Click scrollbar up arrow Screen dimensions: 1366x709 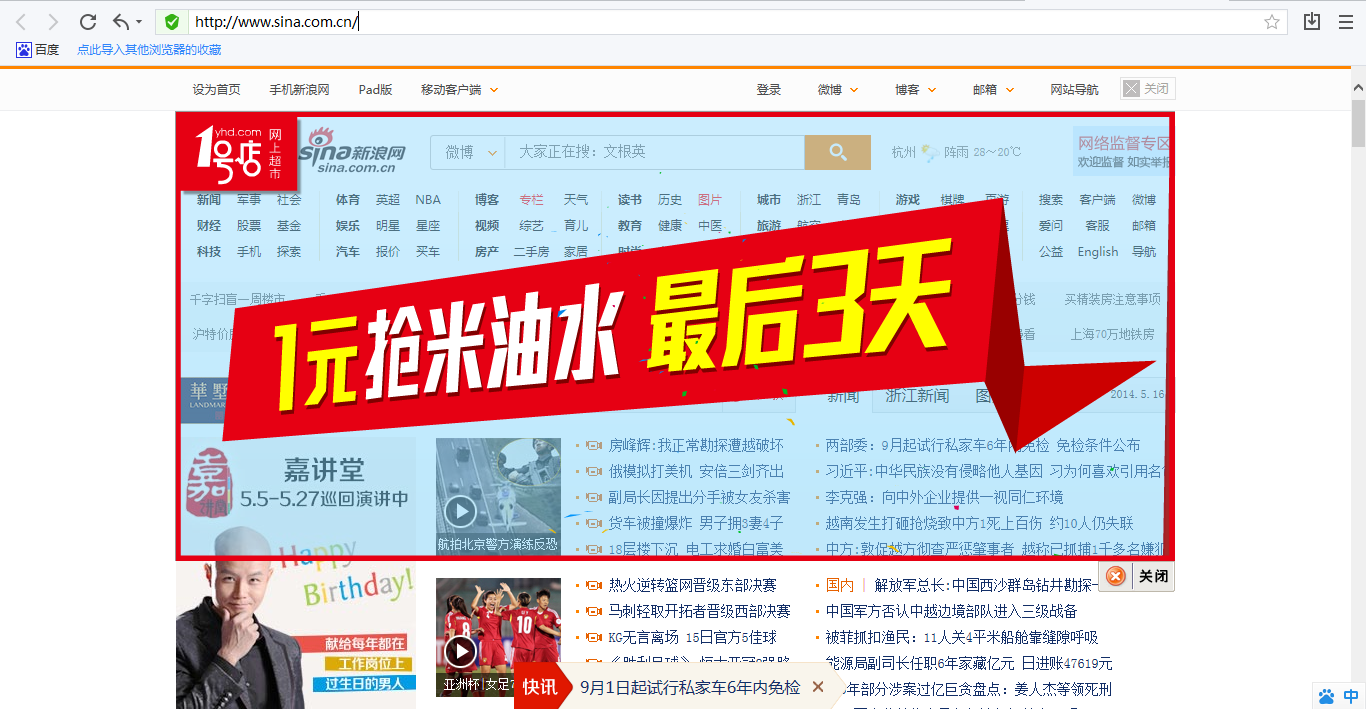pos(1357,89)
